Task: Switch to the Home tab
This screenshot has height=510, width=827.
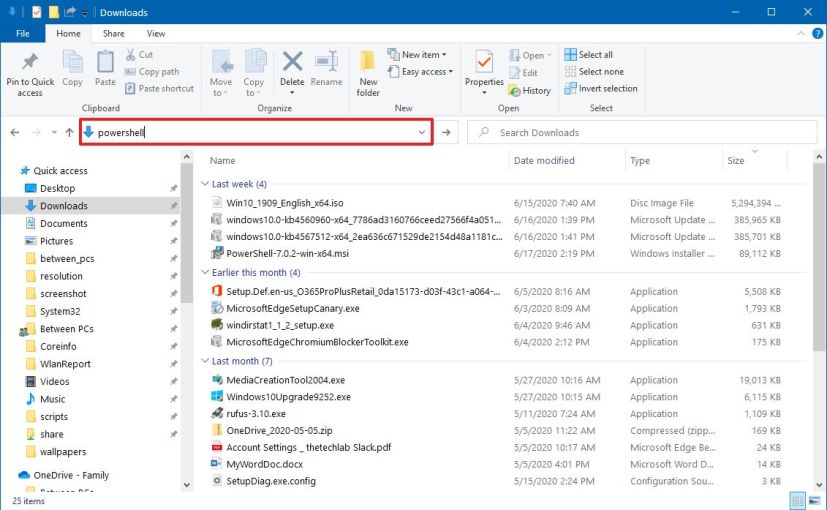Action: (69, 33)
